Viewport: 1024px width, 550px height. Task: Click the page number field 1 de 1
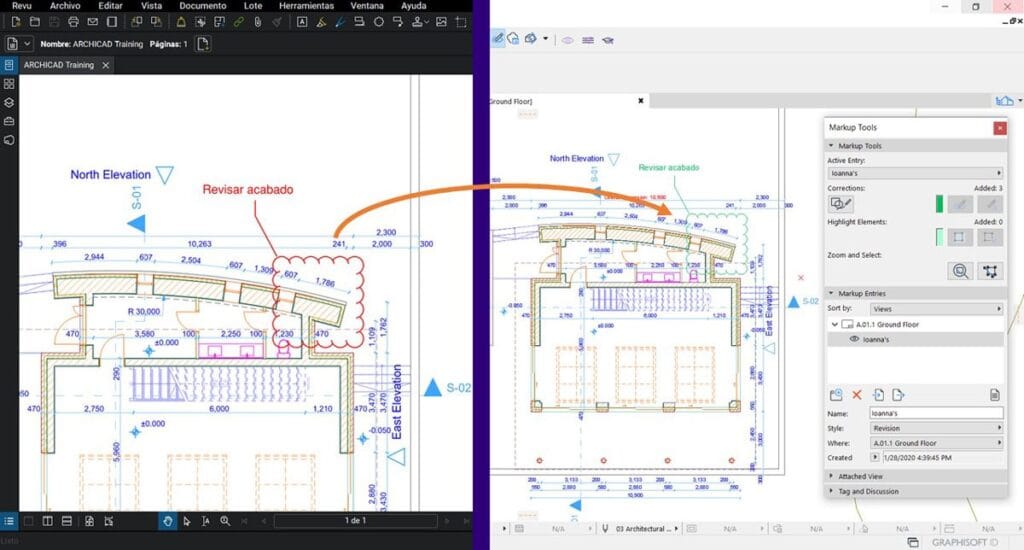click(355, 521)
